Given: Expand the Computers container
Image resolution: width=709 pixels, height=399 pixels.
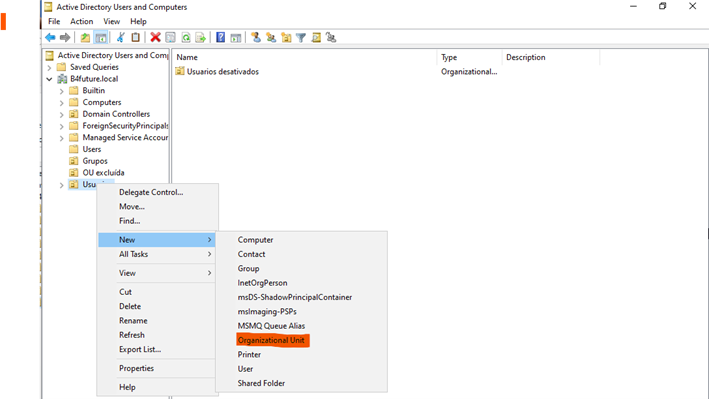Looking at the screenshot, I should point(61,103).
